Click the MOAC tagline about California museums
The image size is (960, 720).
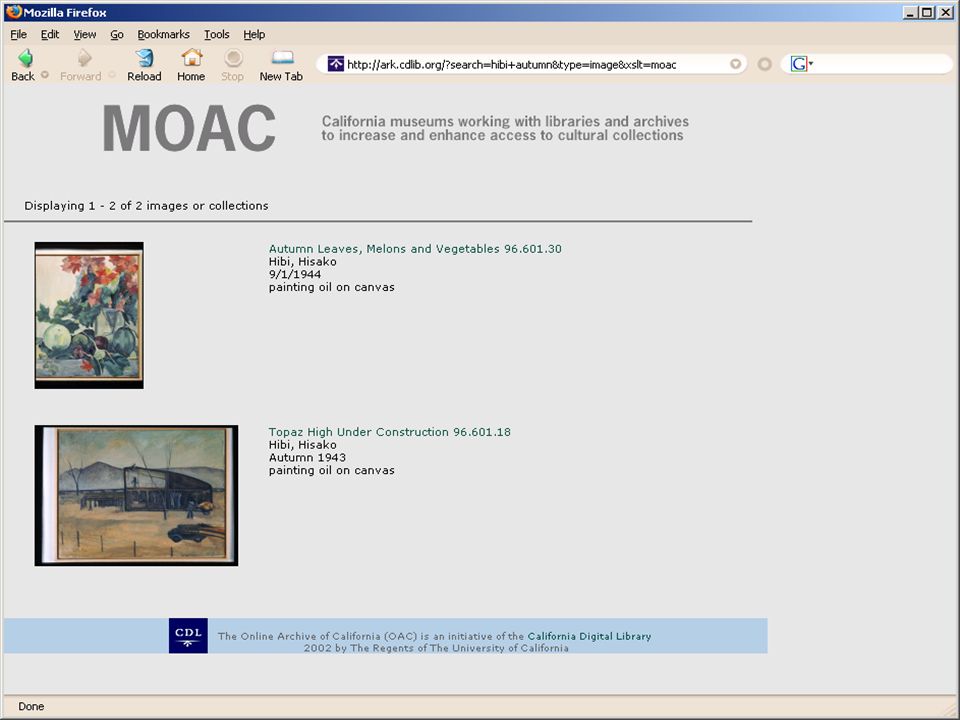[x=505, y=128]
